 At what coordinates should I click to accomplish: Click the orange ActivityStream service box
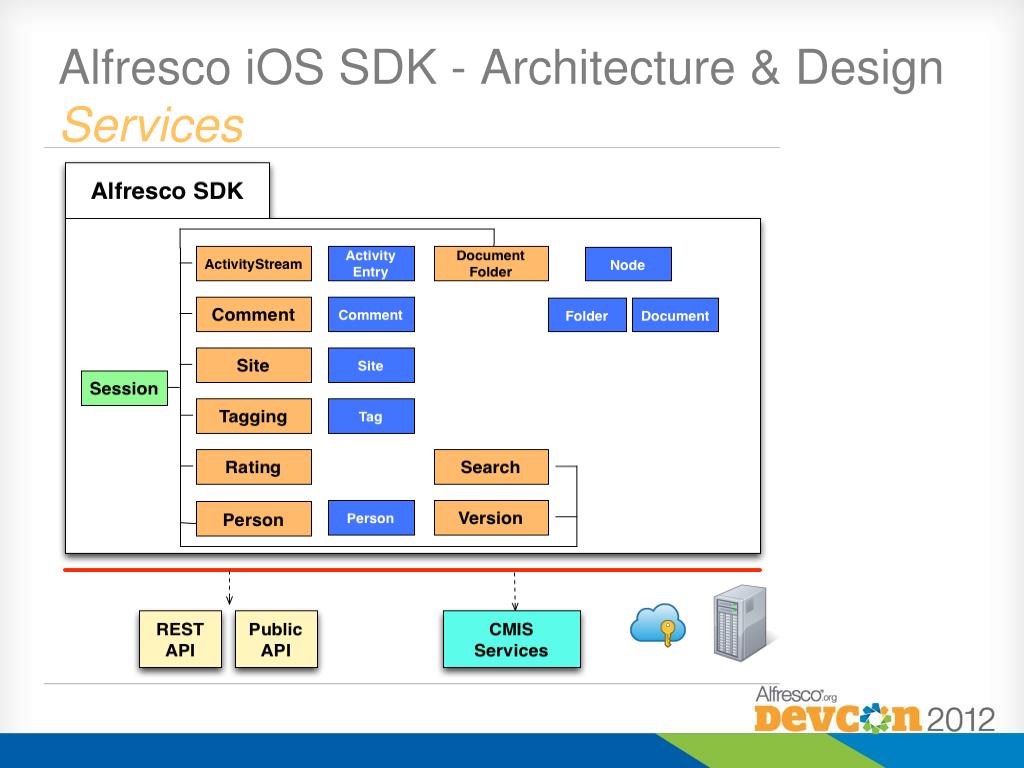[x=253, y=264]
